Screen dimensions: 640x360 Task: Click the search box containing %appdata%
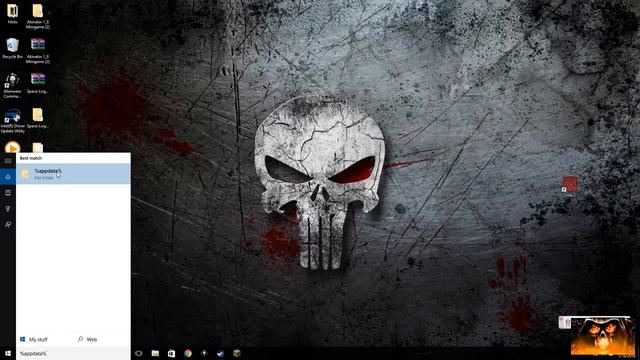(73, 353)
